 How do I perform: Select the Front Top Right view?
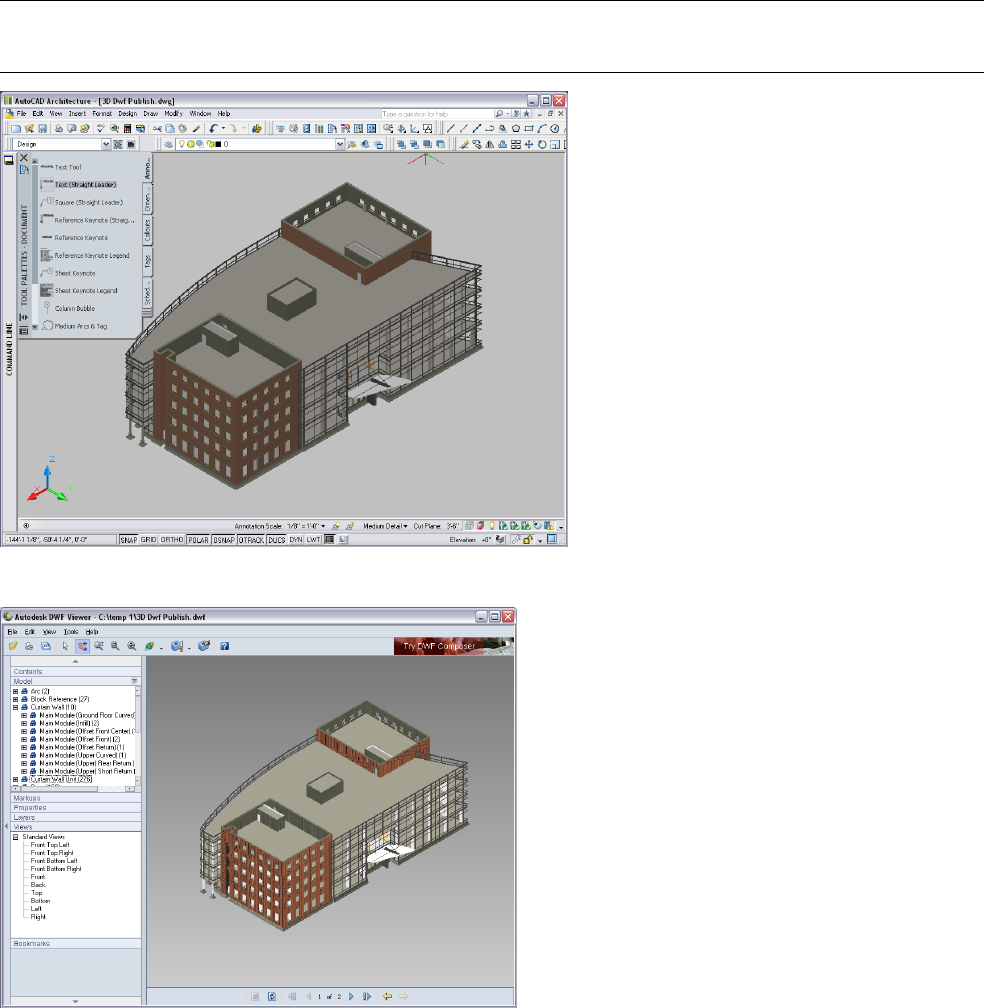point(52,853)
